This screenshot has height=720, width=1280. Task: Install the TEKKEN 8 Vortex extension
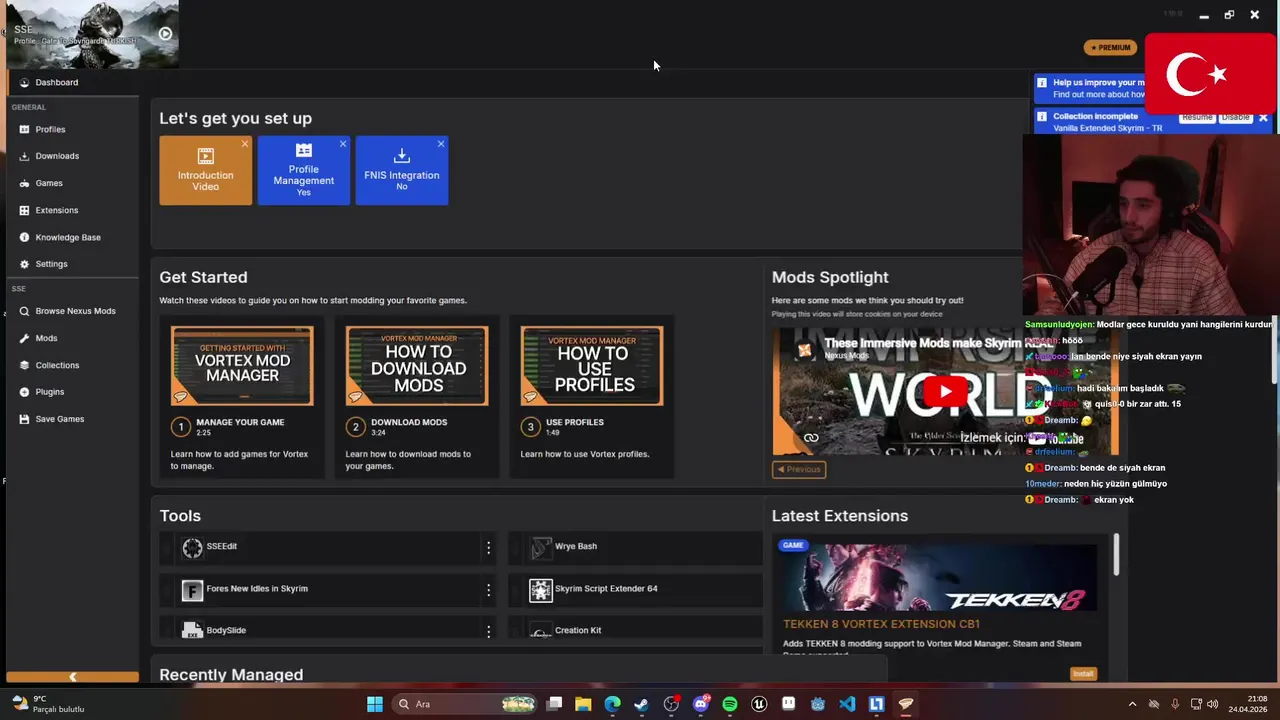tap(1083, 674)
